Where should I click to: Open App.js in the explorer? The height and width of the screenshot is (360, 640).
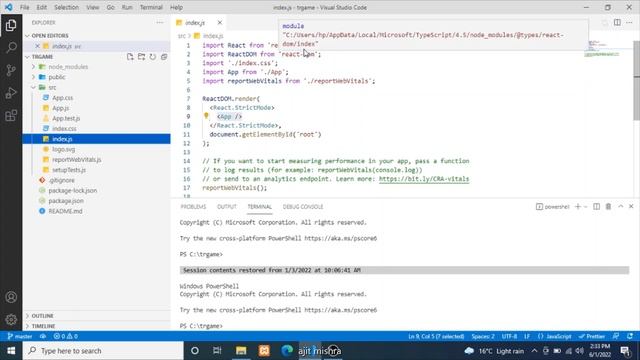60,108
